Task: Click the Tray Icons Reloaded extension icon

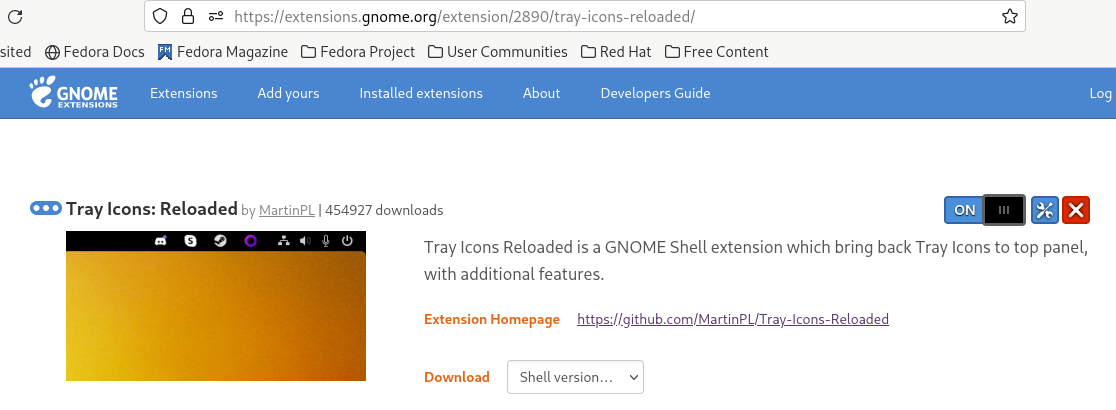Action: coord(46,209)
